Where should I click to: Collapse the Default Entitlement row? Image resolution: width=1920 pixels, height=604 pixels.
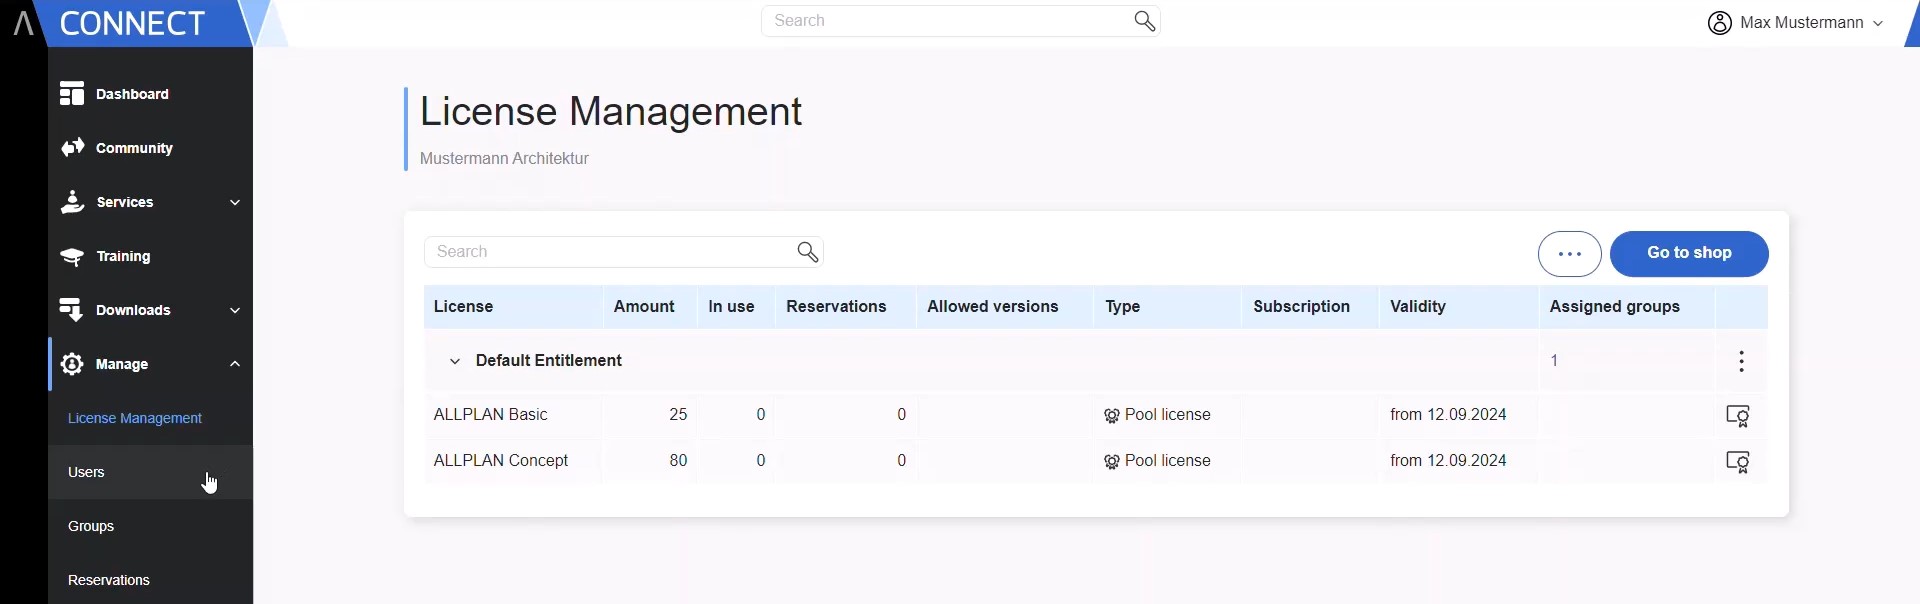pyautogui.click(x=455, y=361)
